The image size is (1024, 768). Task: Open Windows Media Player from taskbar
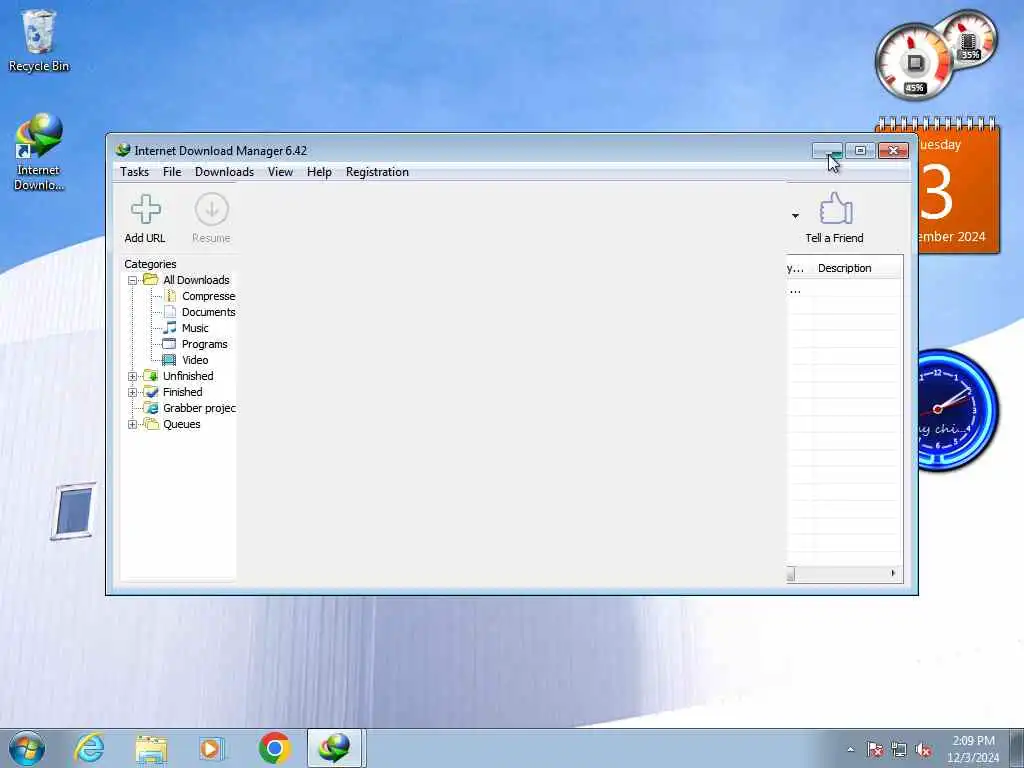pos(211,748)
